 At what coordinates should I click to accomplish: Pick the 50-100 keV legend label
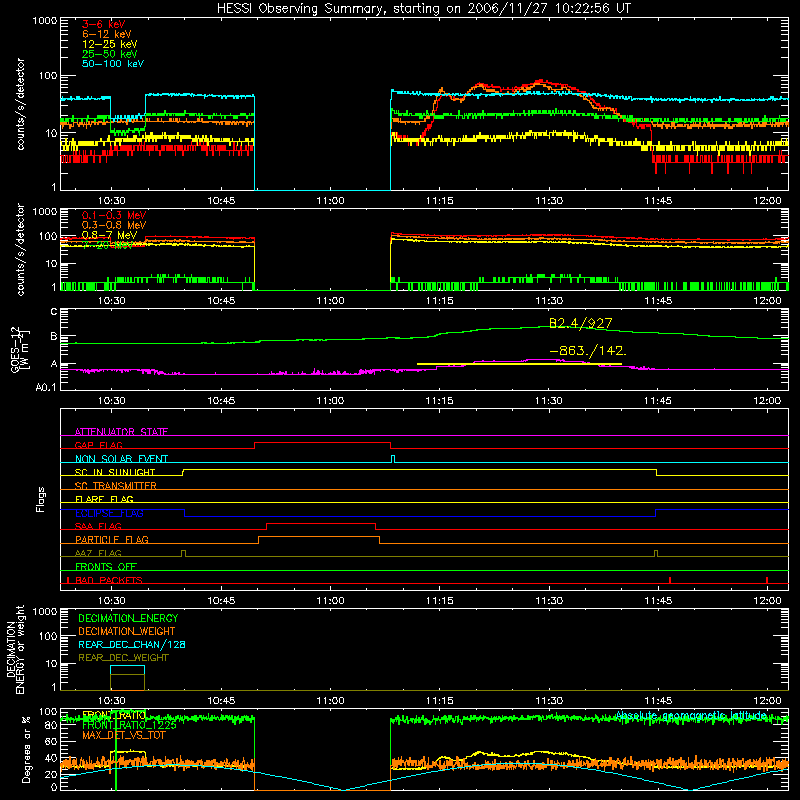click(113, 63)
